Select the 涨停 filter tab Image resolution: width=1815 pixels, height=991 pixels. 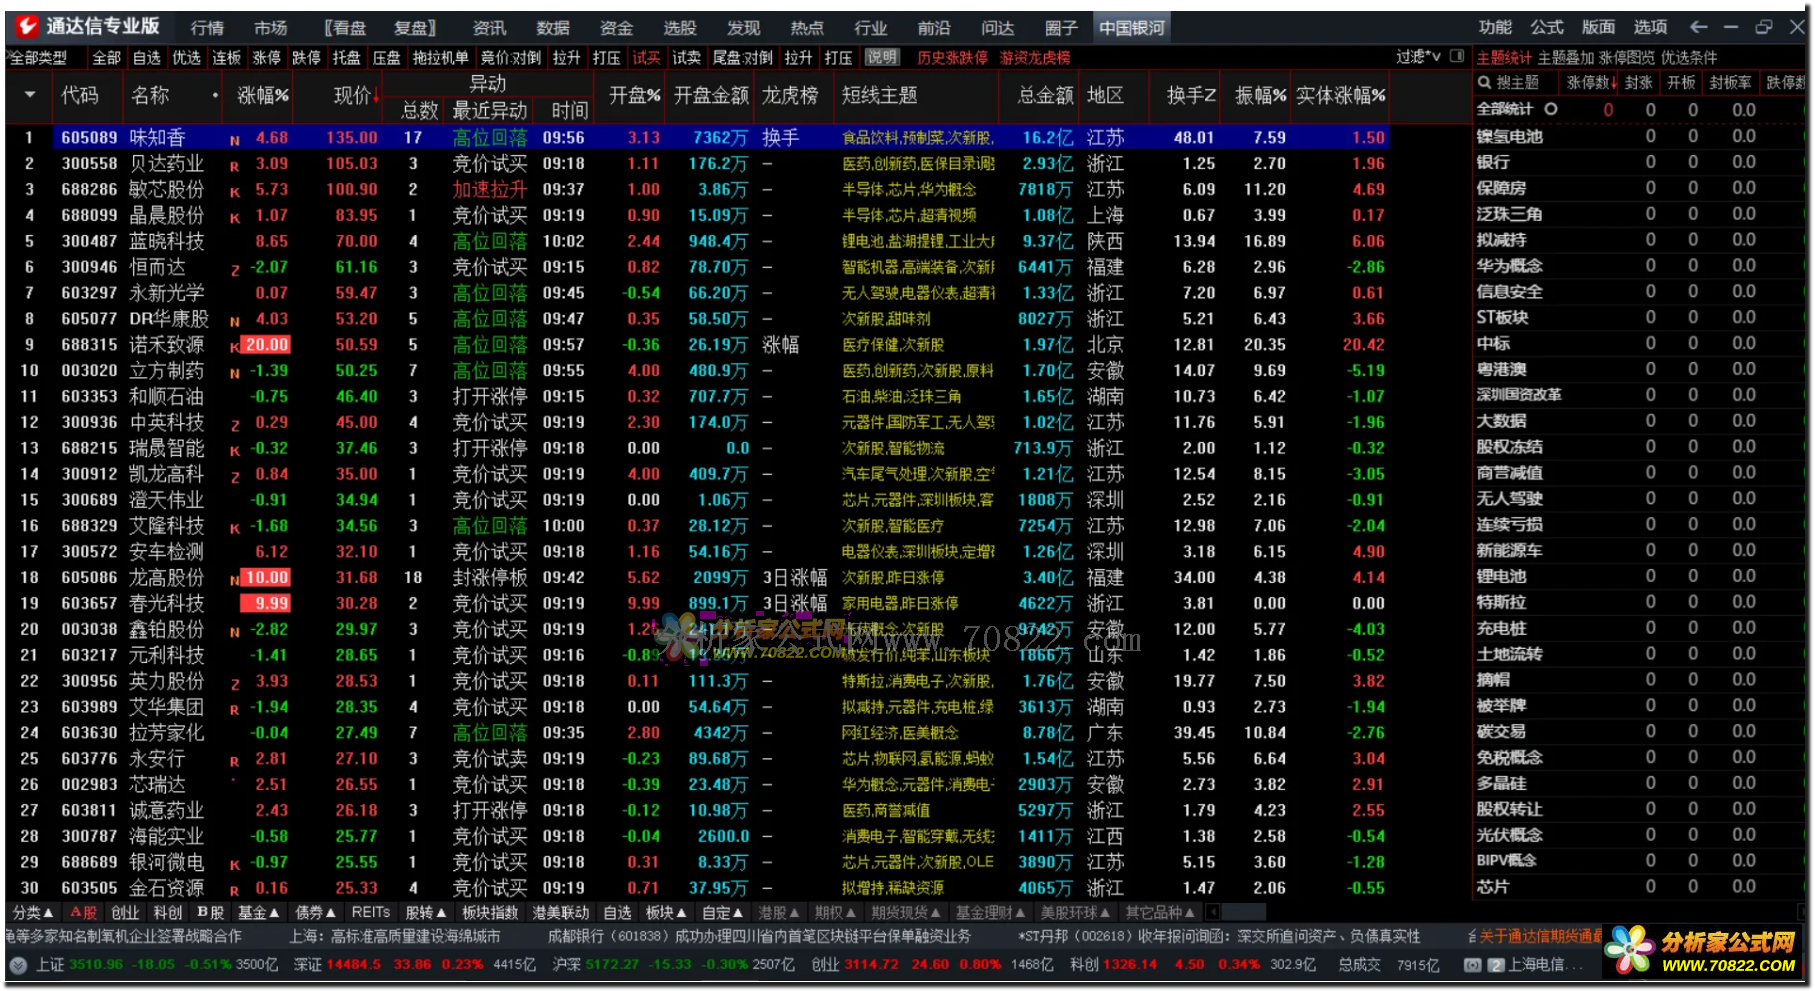(x=267, y=58)
